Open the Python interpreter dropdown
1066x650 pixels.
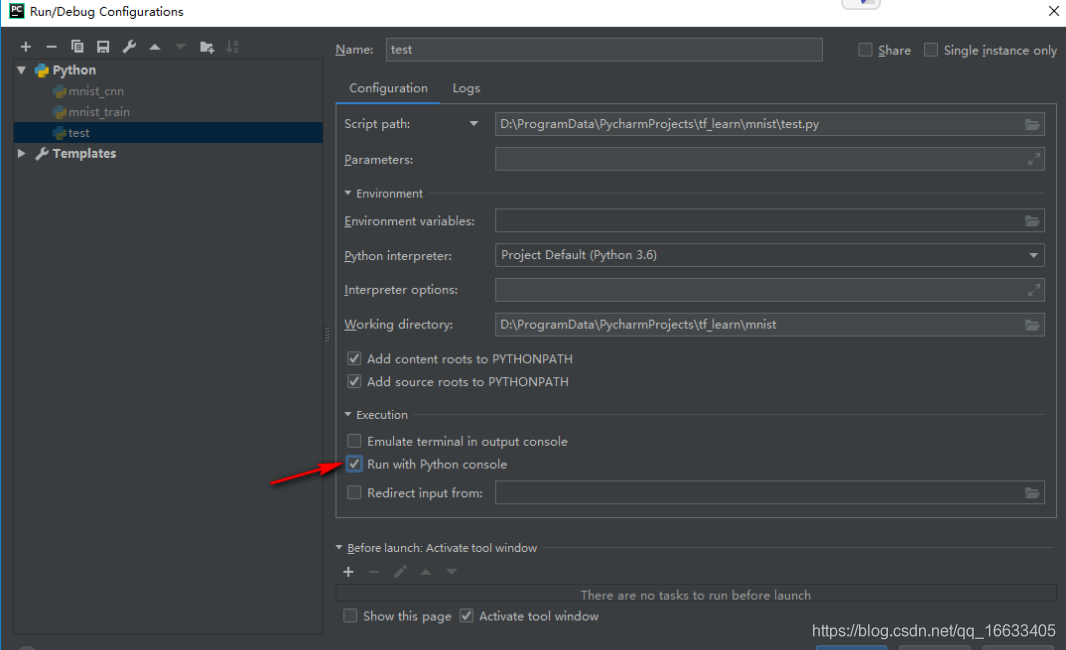click(x=1033, y=256)
